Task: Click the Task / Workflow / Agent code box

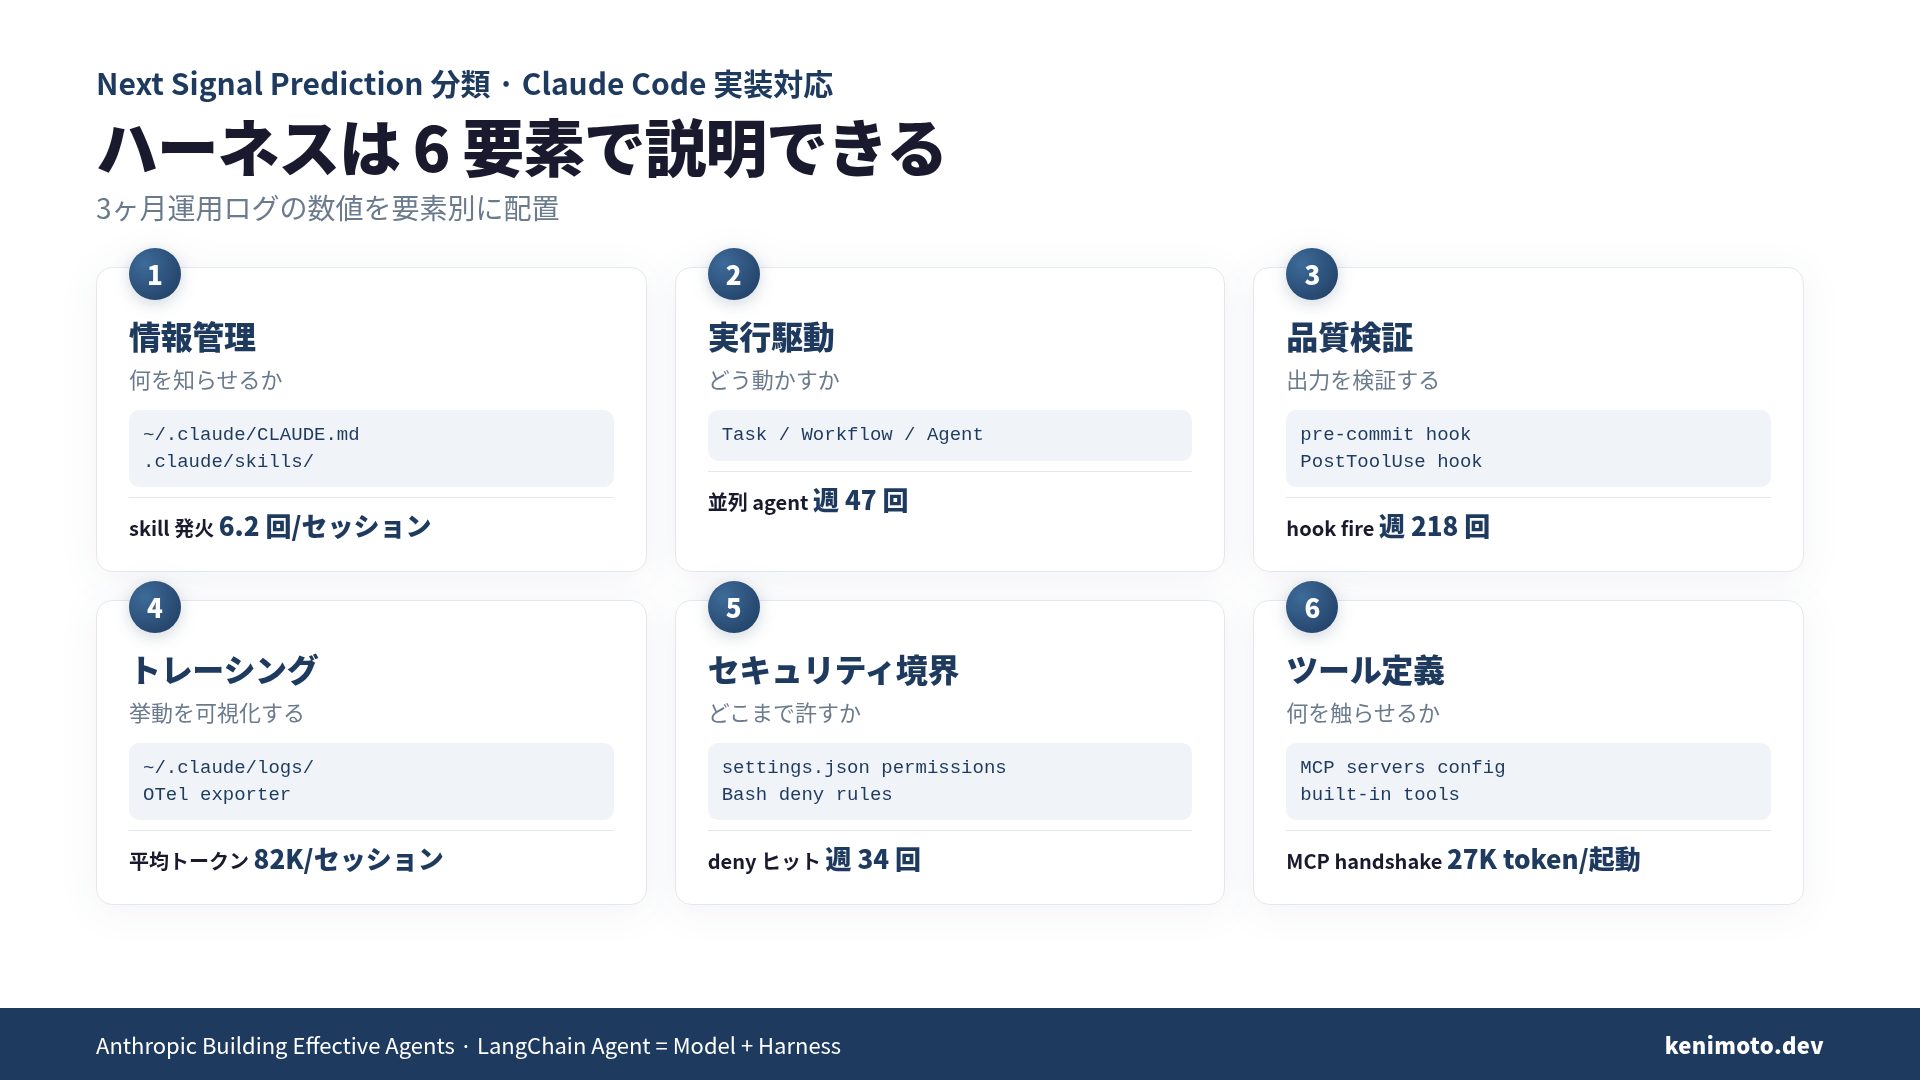Action: point(950,435)
